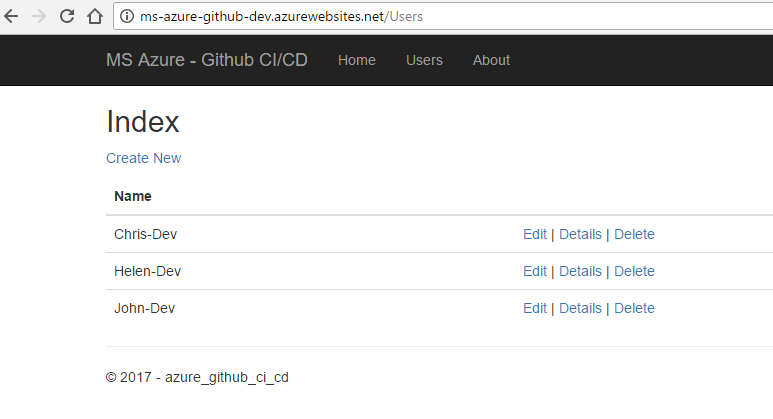Edit the Helen-Dev user
The height and width of the screenshot is (419, 773).
tap(535, 271)
